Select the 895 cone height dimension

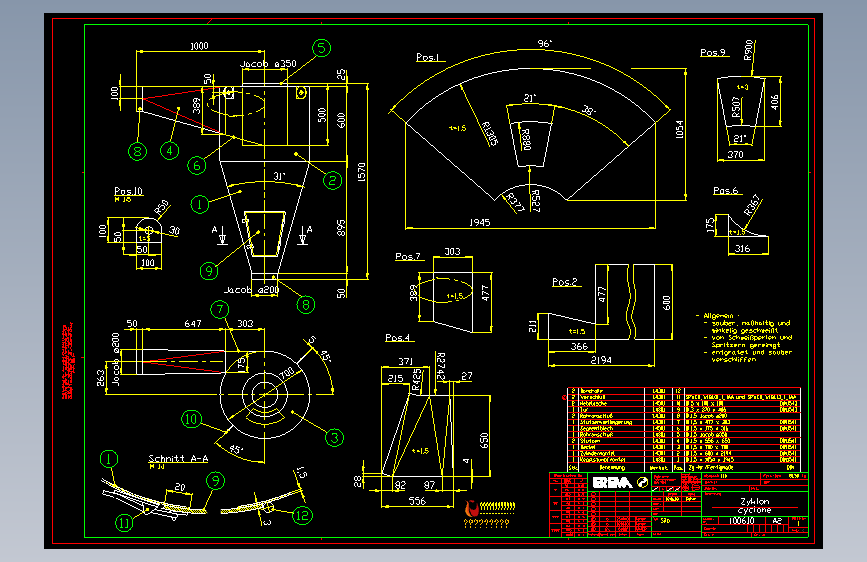[341, 228]
